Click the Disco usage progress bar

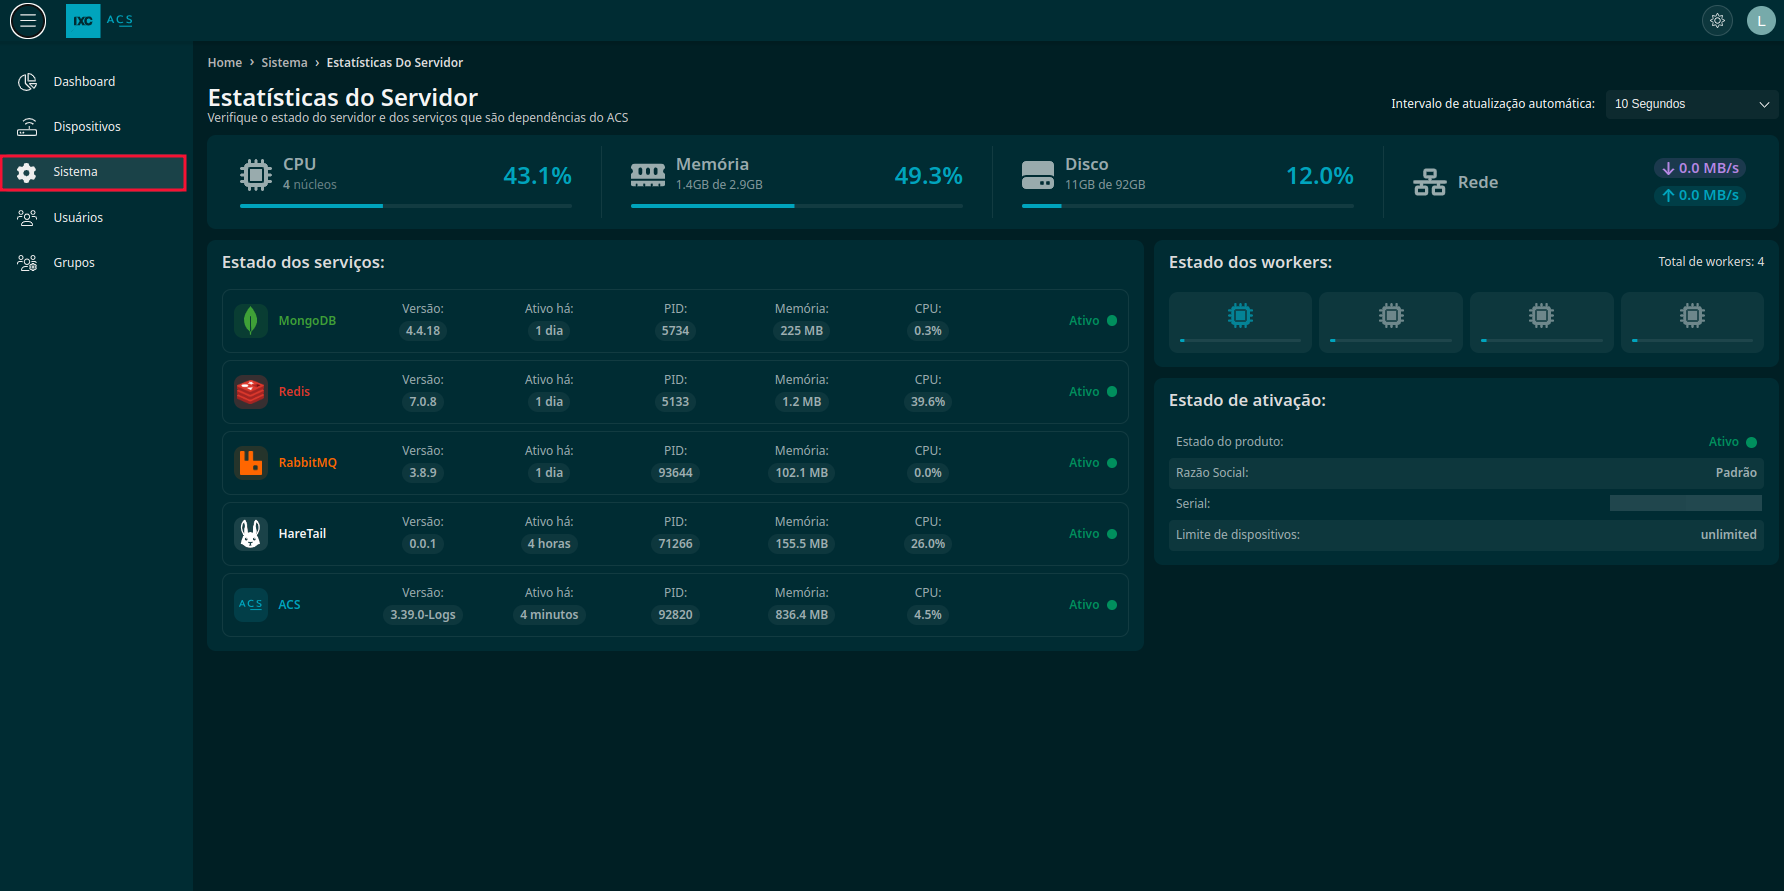(x=1188, y=206)
